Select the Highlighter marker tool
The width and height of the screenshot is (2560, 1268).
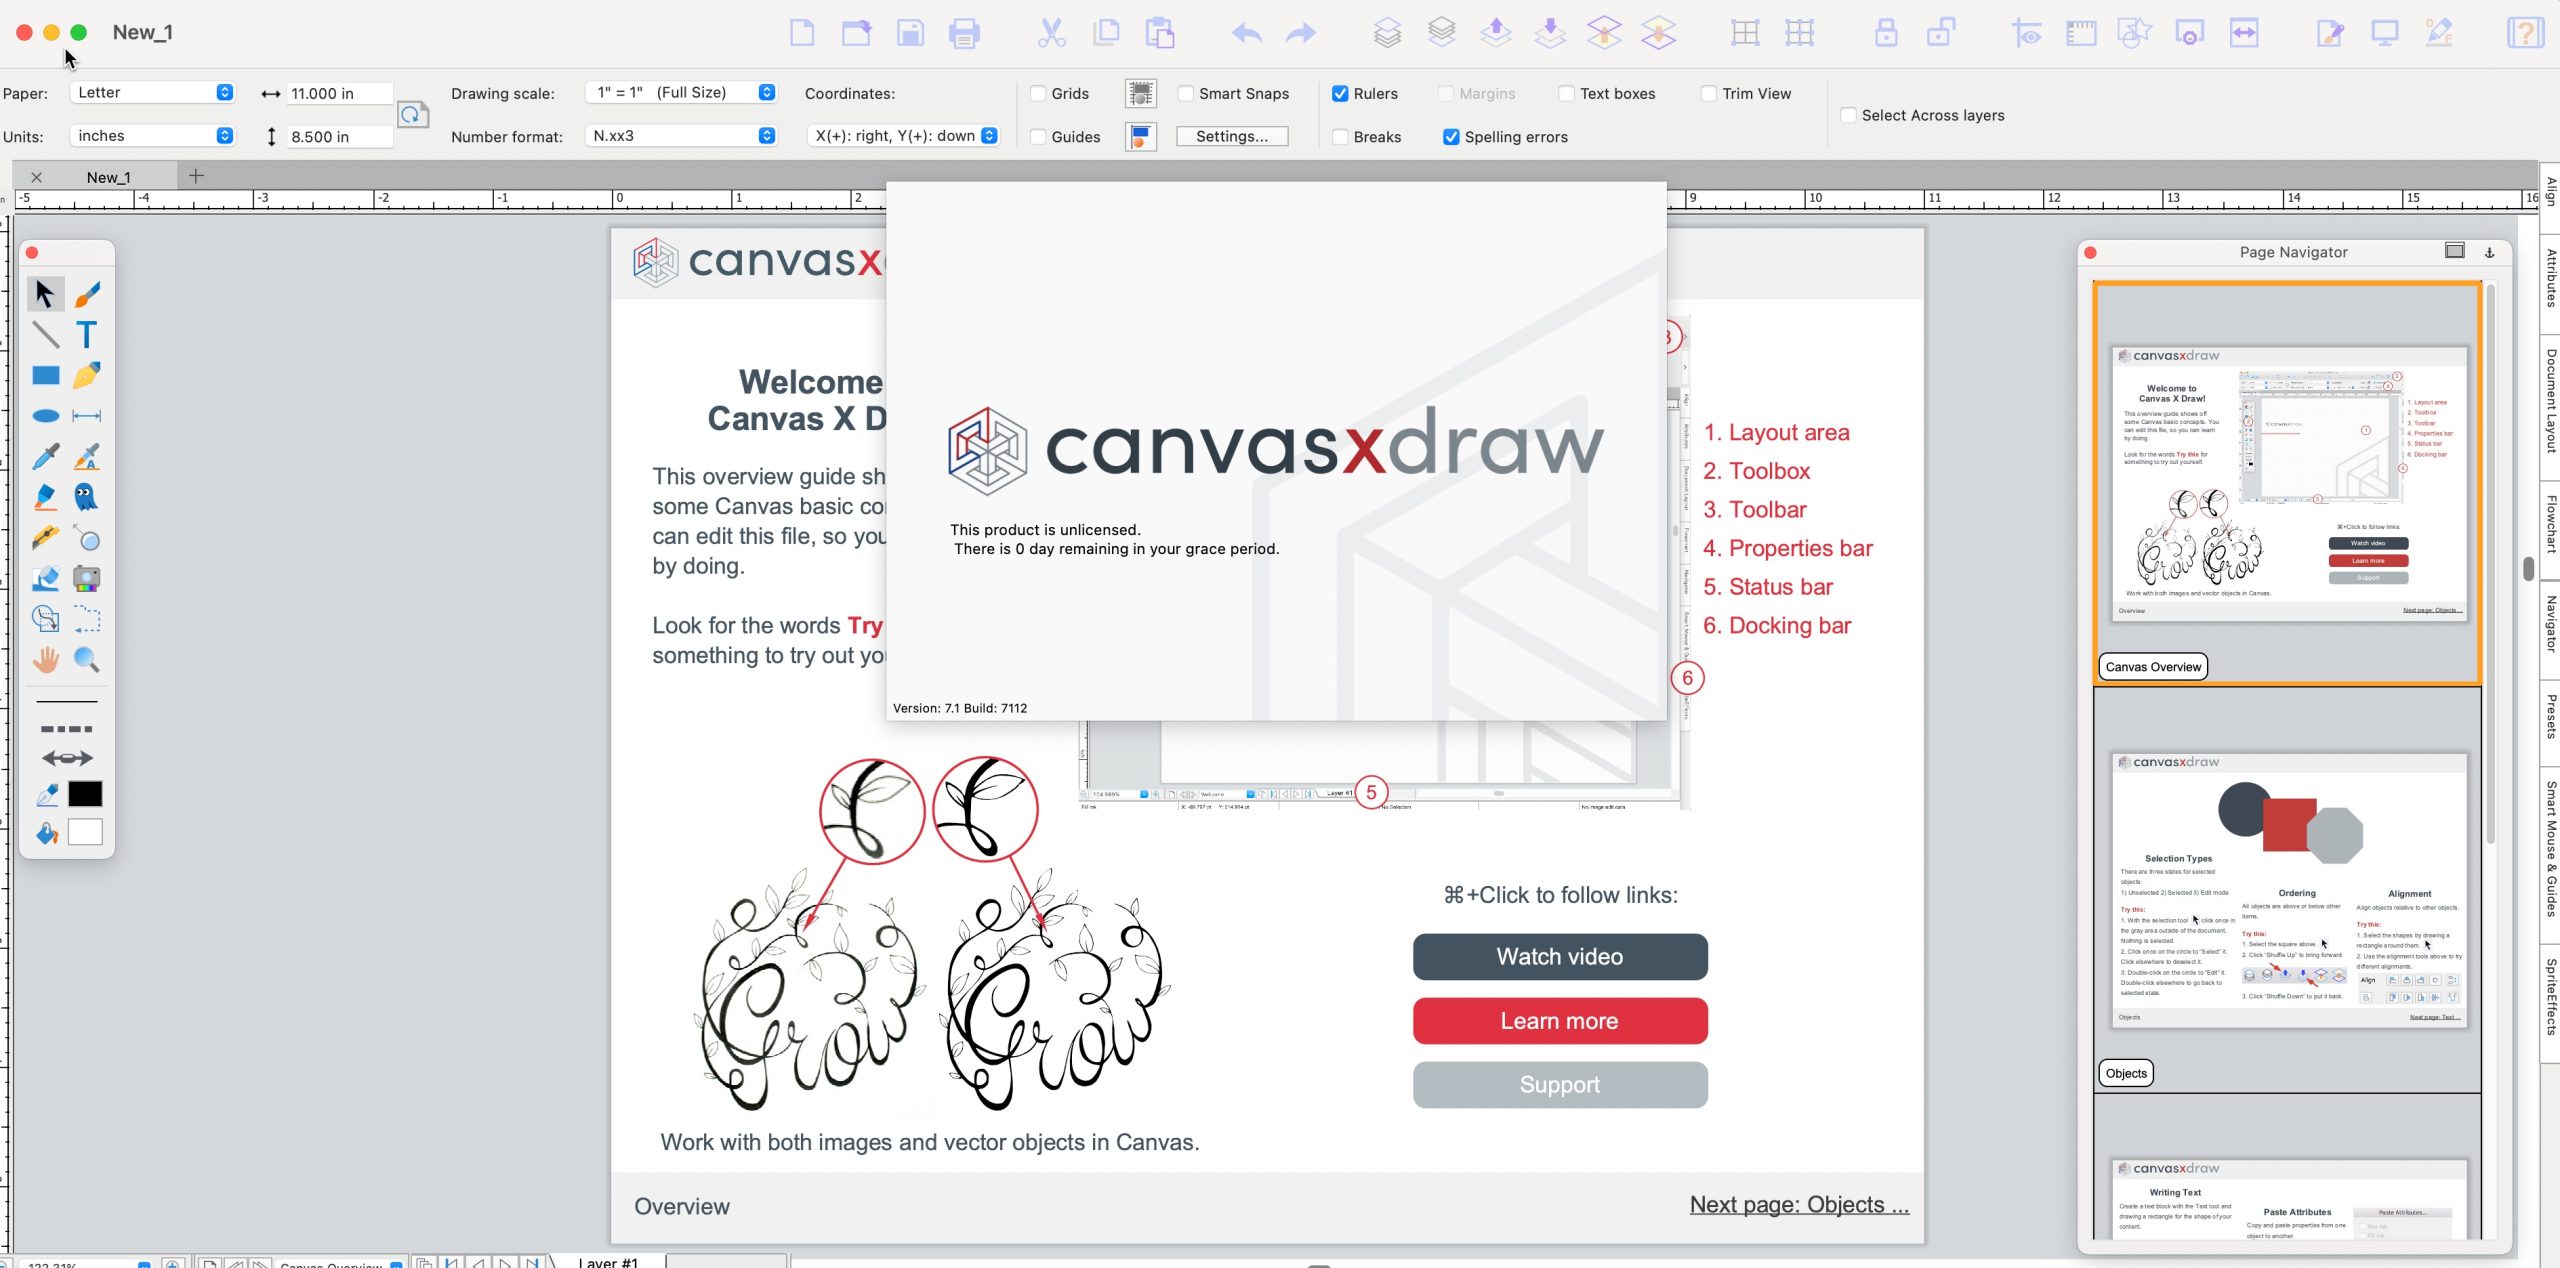45,497
